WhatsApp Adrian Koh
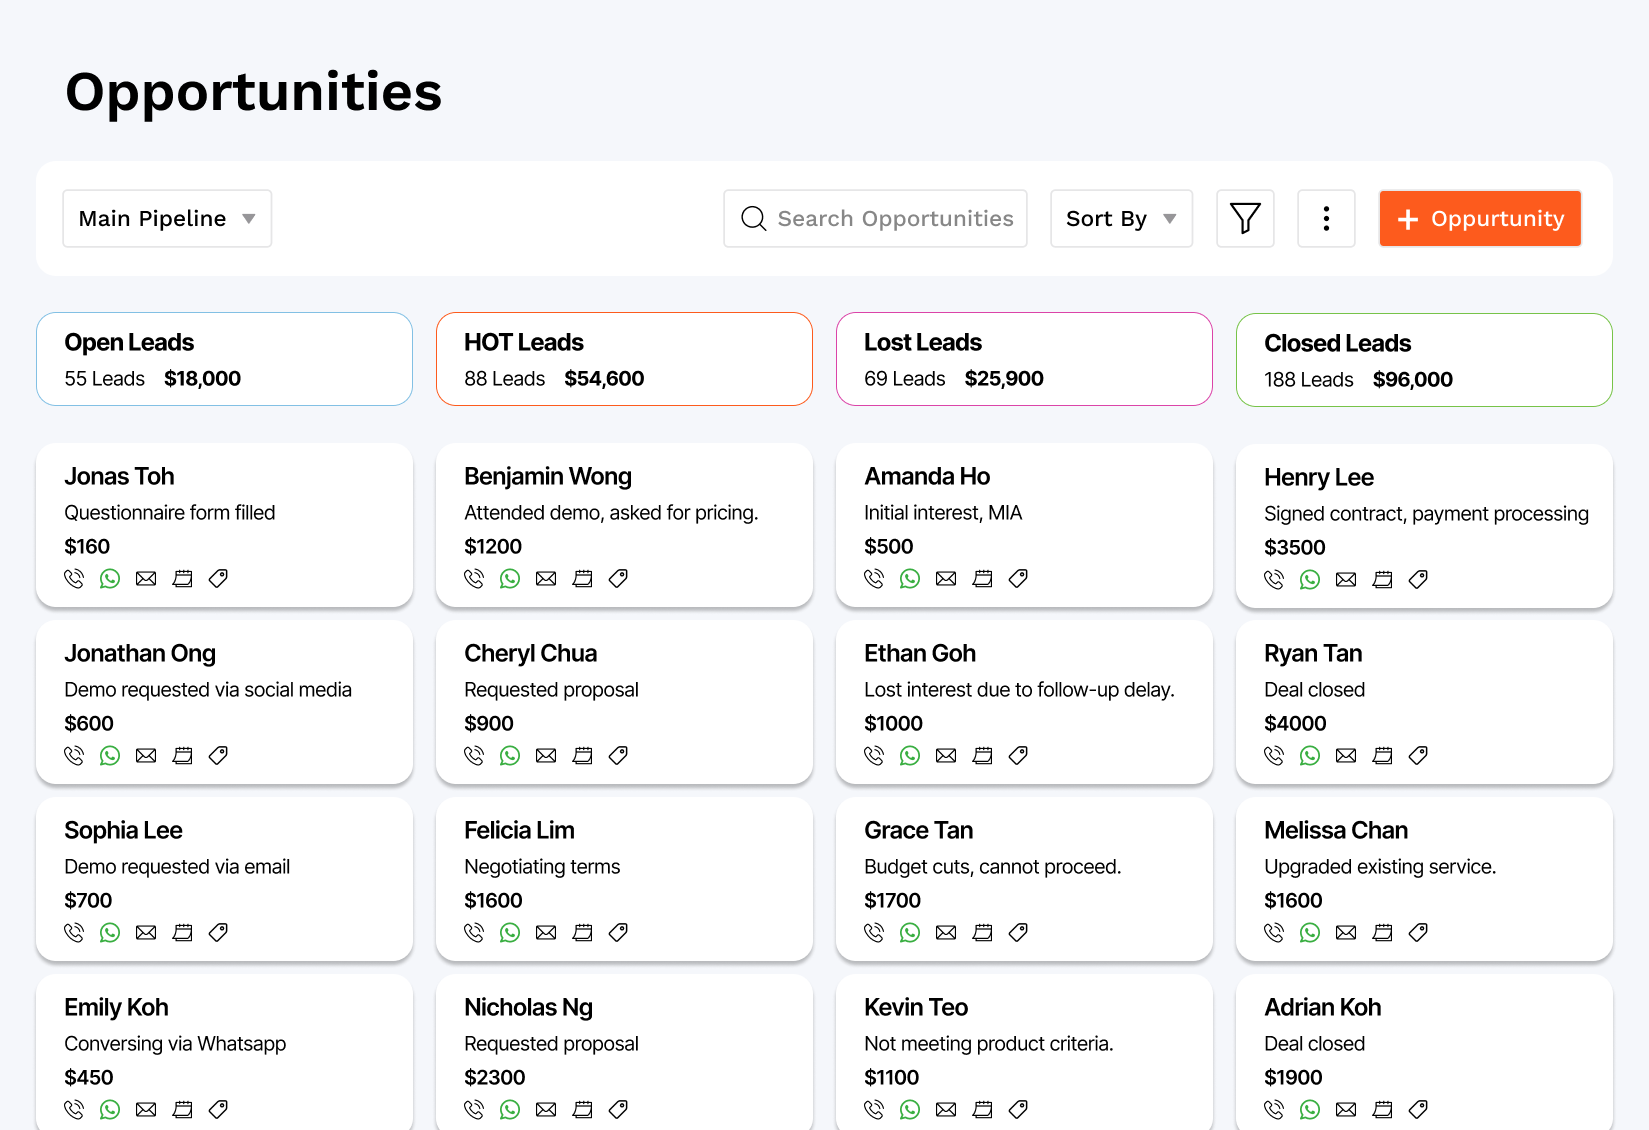Screen dimensions: 1649x1130 (x=1310, y=1109)
